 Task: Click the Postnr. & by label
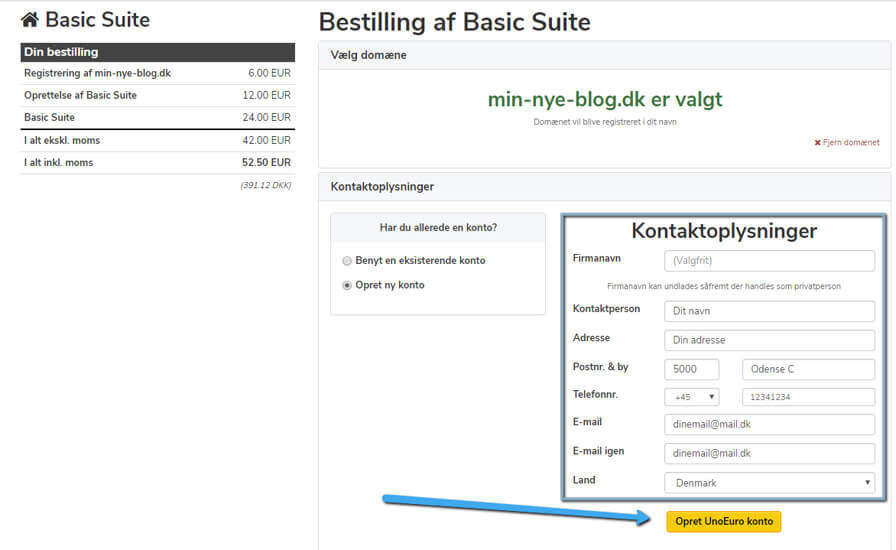[x=601, y=367]
